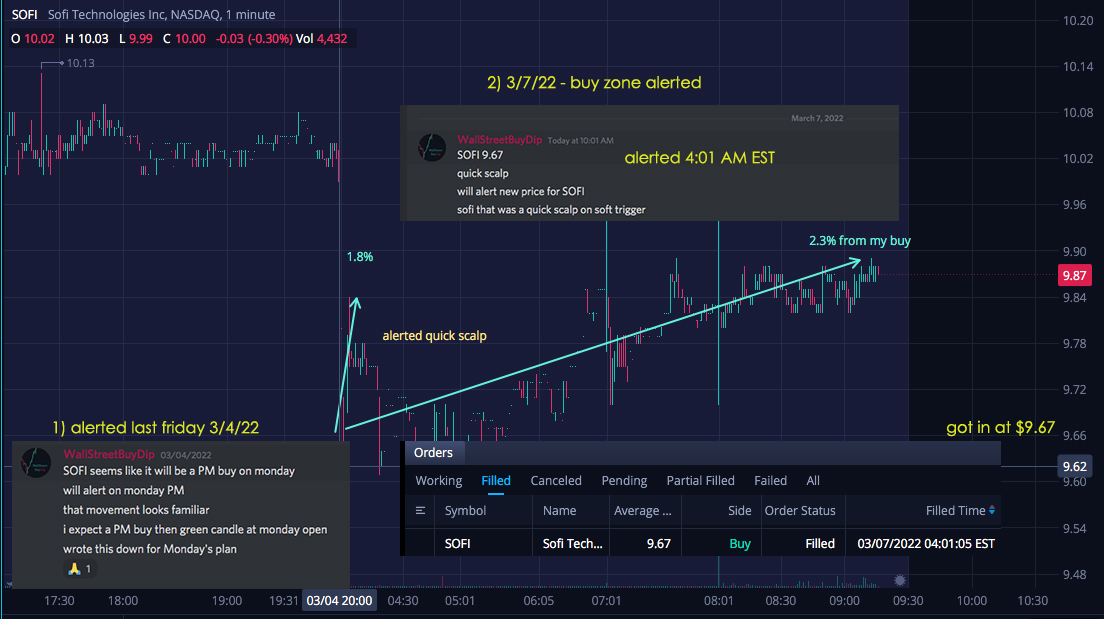Show the Failed orders tab
Viewport: 1104px width, 619px height.
click(770, 480)
